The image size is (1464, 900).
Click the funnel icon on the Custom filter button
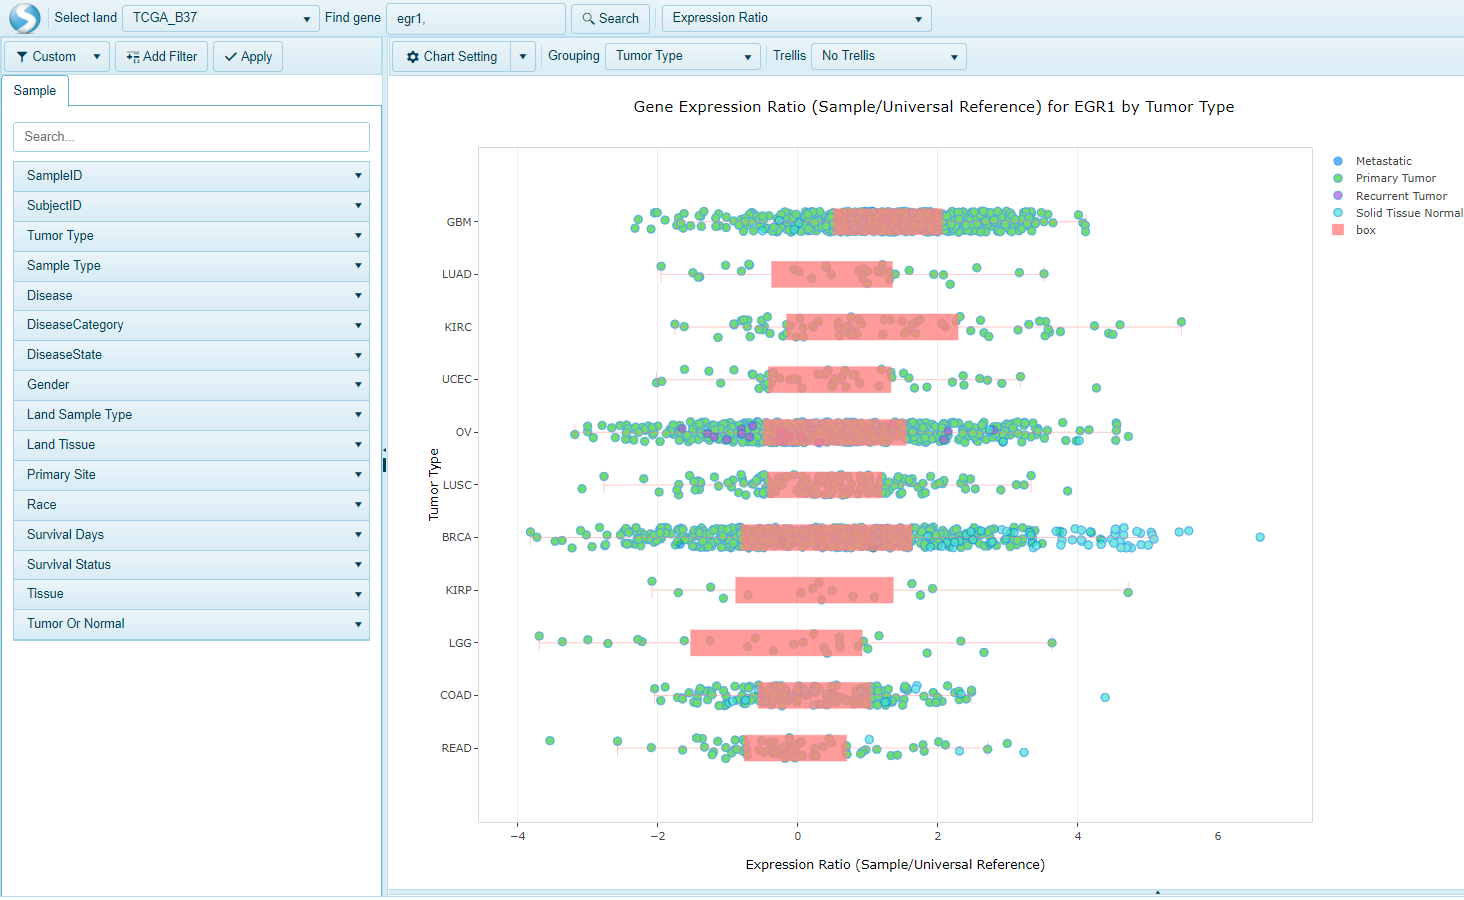[23, 56]
